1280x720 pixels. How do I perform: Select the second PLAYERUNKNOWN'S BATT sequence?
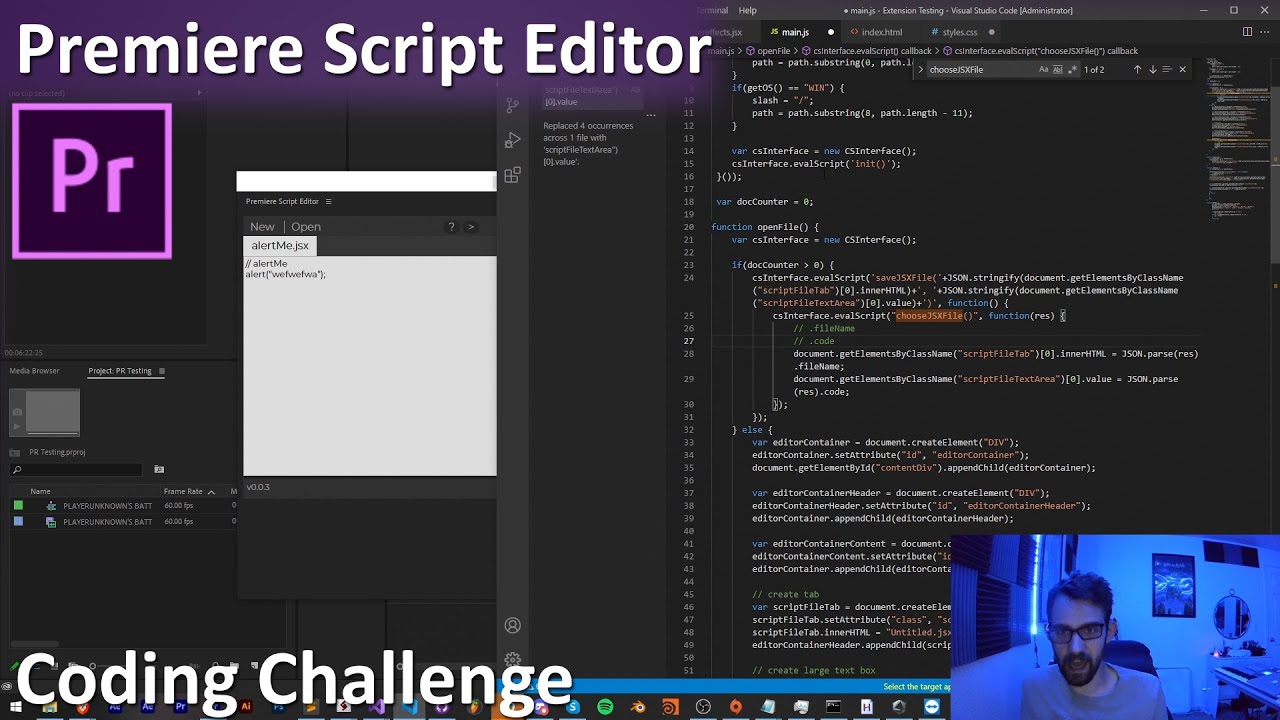click(107, 522)
